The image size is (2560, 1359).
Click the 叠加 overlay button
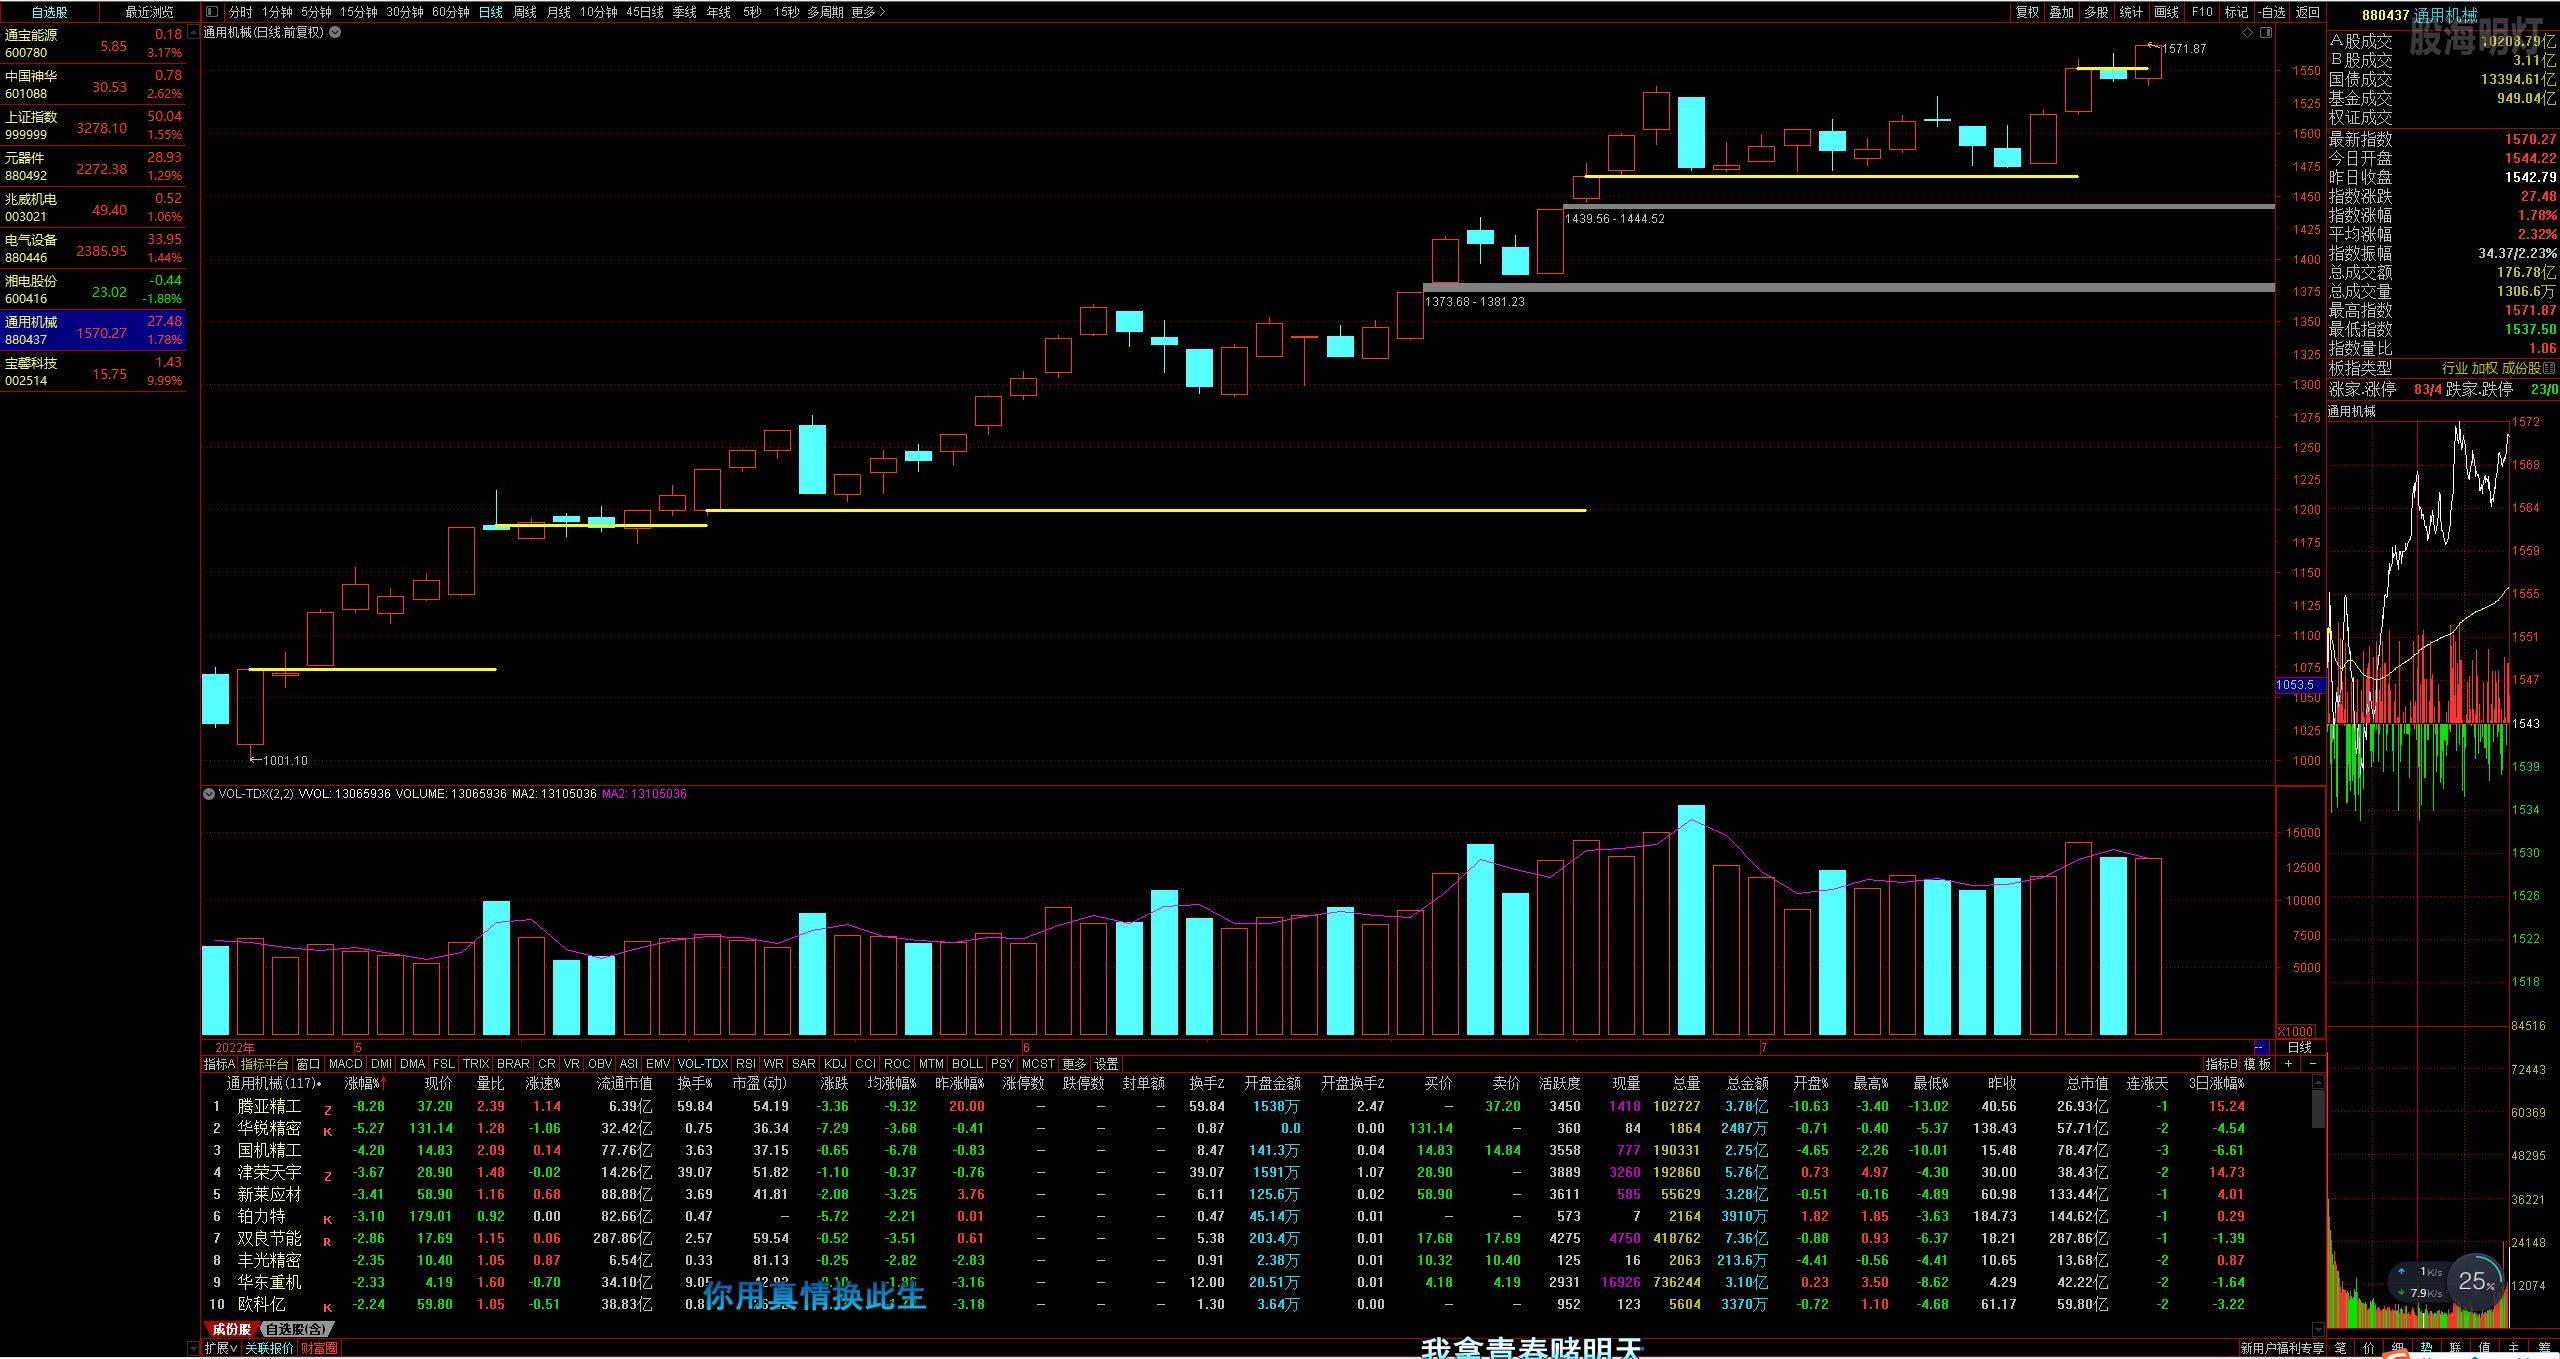click(2061, 12)
